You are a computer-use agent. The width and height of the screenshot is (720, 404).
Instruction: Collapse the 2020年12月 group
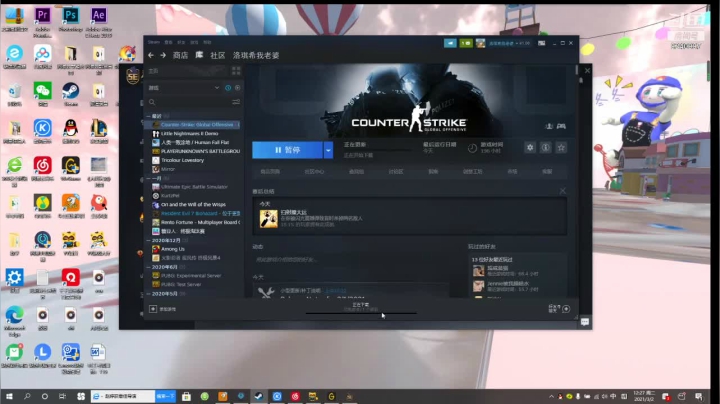tap(148, 240)
